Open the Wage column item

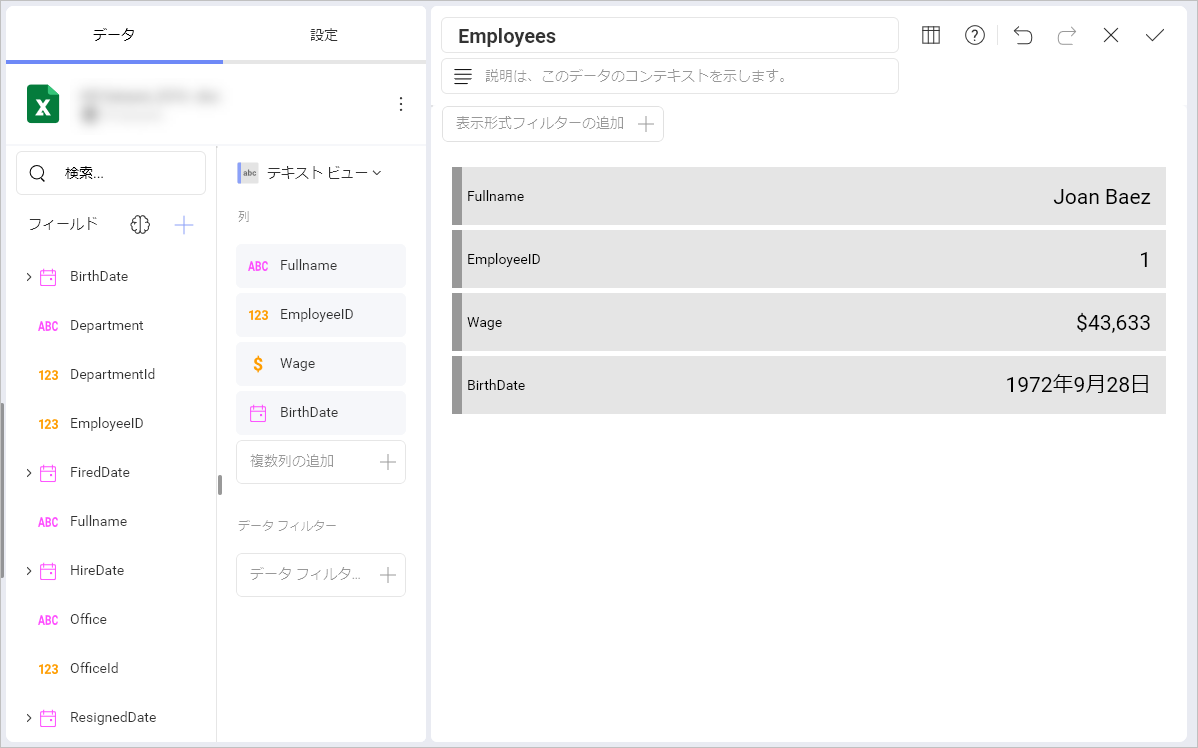(321, 364)
